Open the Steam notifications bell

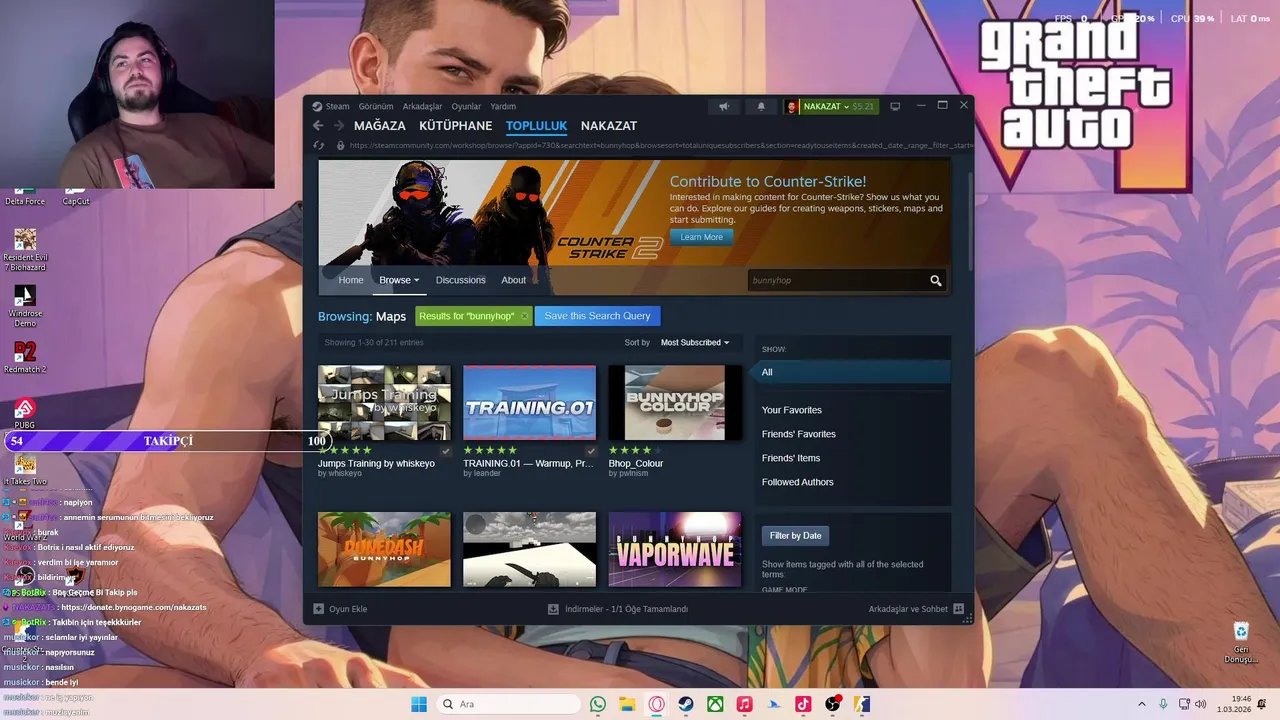tap(761, 106)
